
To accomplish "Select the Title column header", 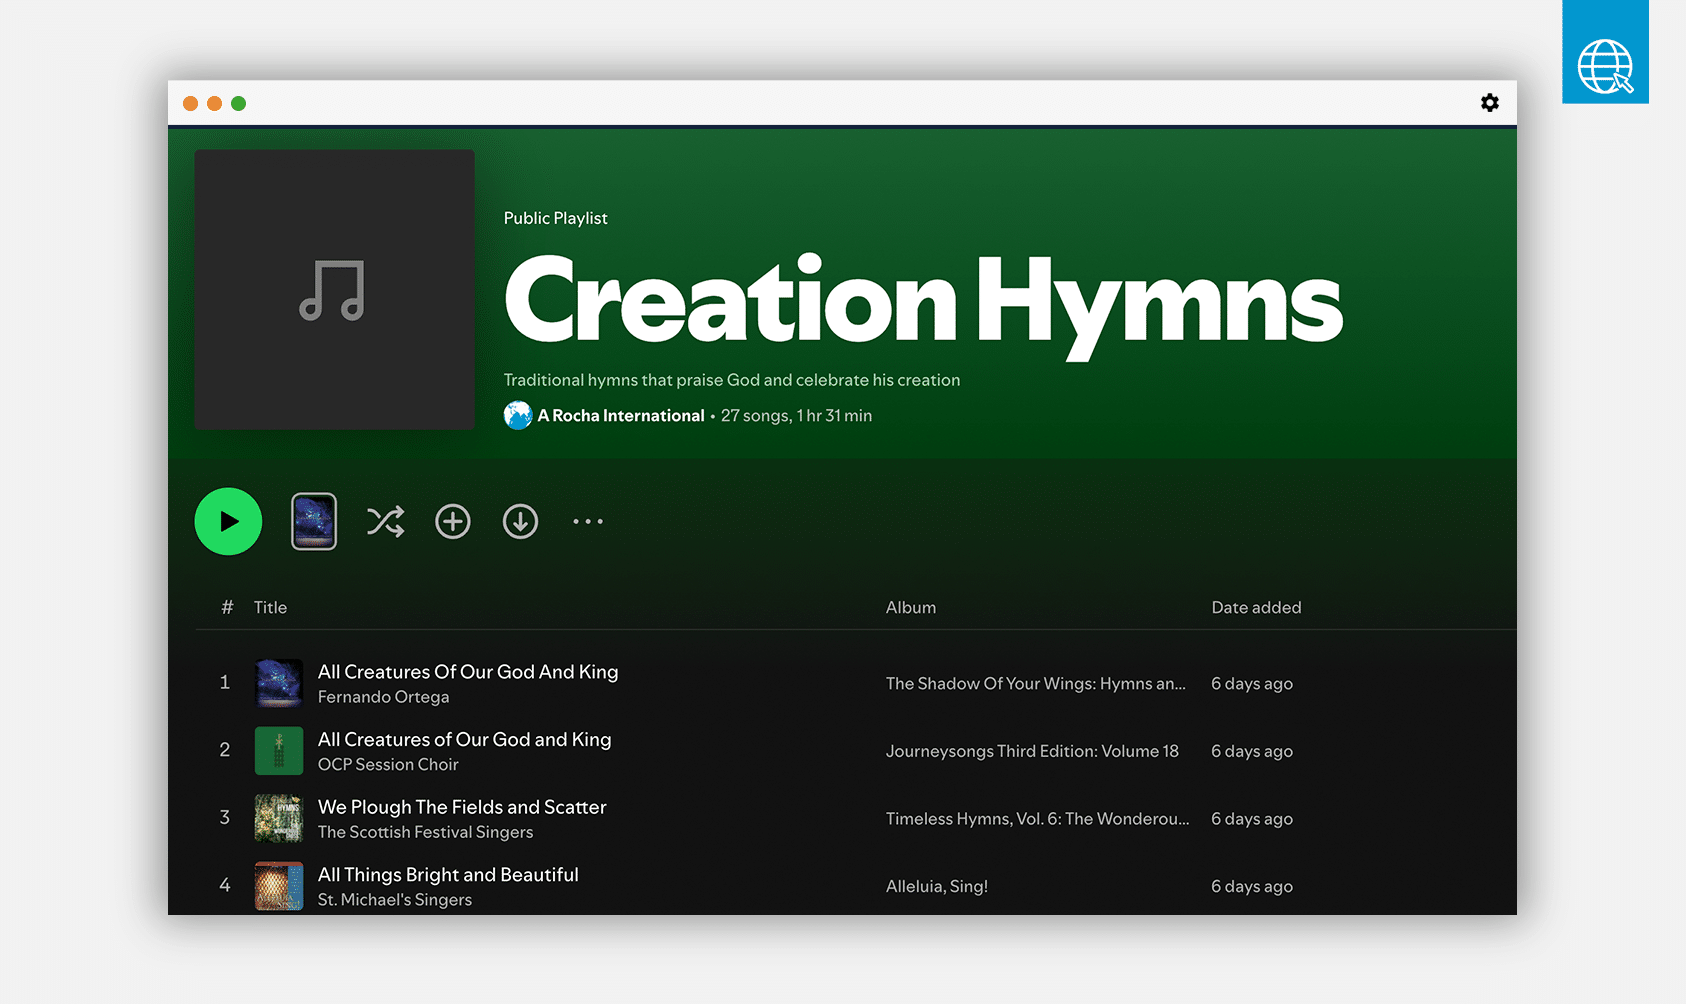I will tap(270, 607).
